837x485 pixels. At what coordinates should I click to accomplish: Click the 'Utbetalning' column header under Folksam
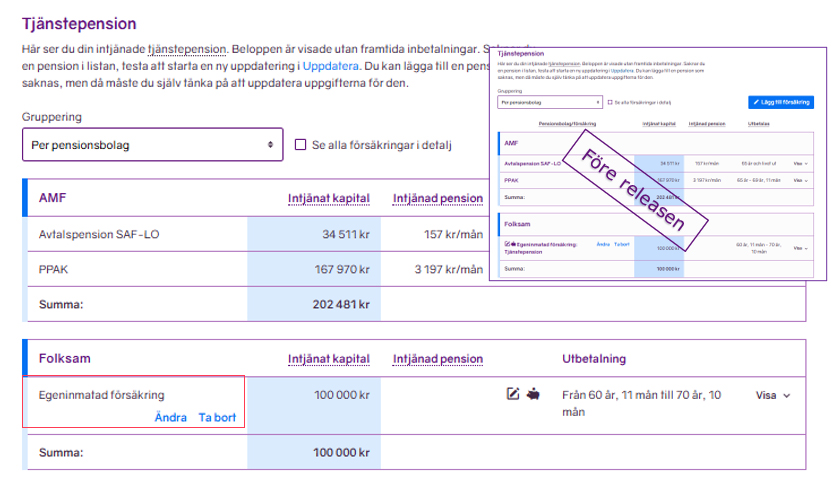click(594, 359)
